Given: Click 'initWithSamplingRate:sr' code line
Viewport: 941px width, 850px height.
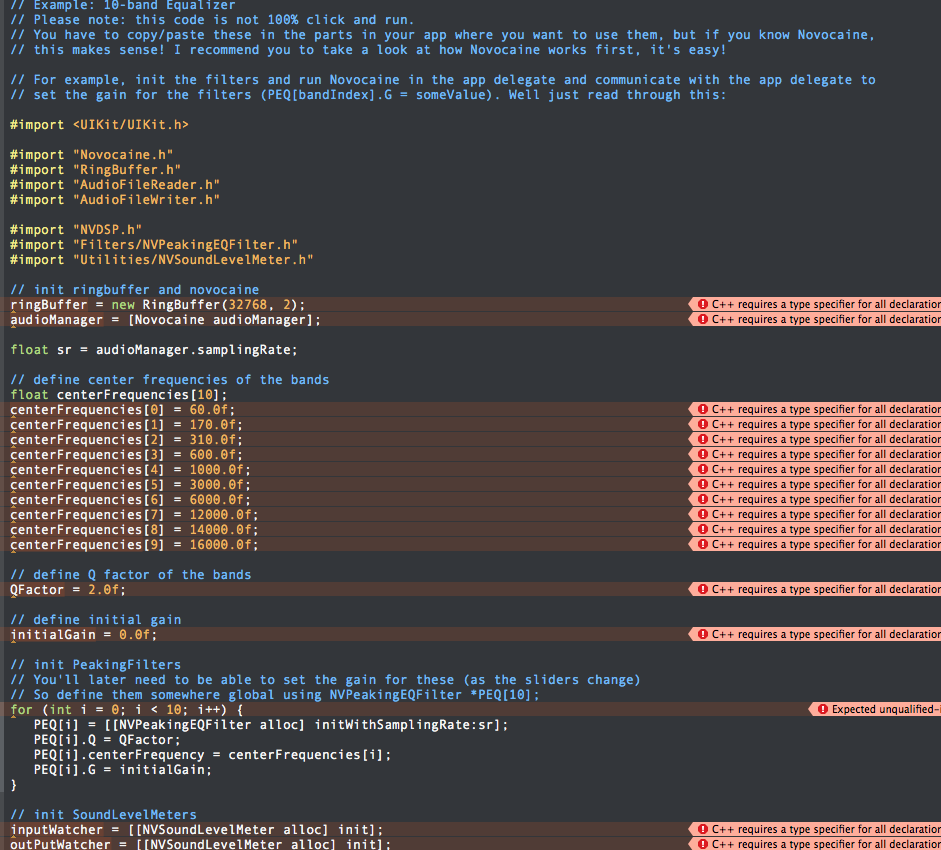Looking at the screenshot, I should pyautogui.click(x=271, y=725).
